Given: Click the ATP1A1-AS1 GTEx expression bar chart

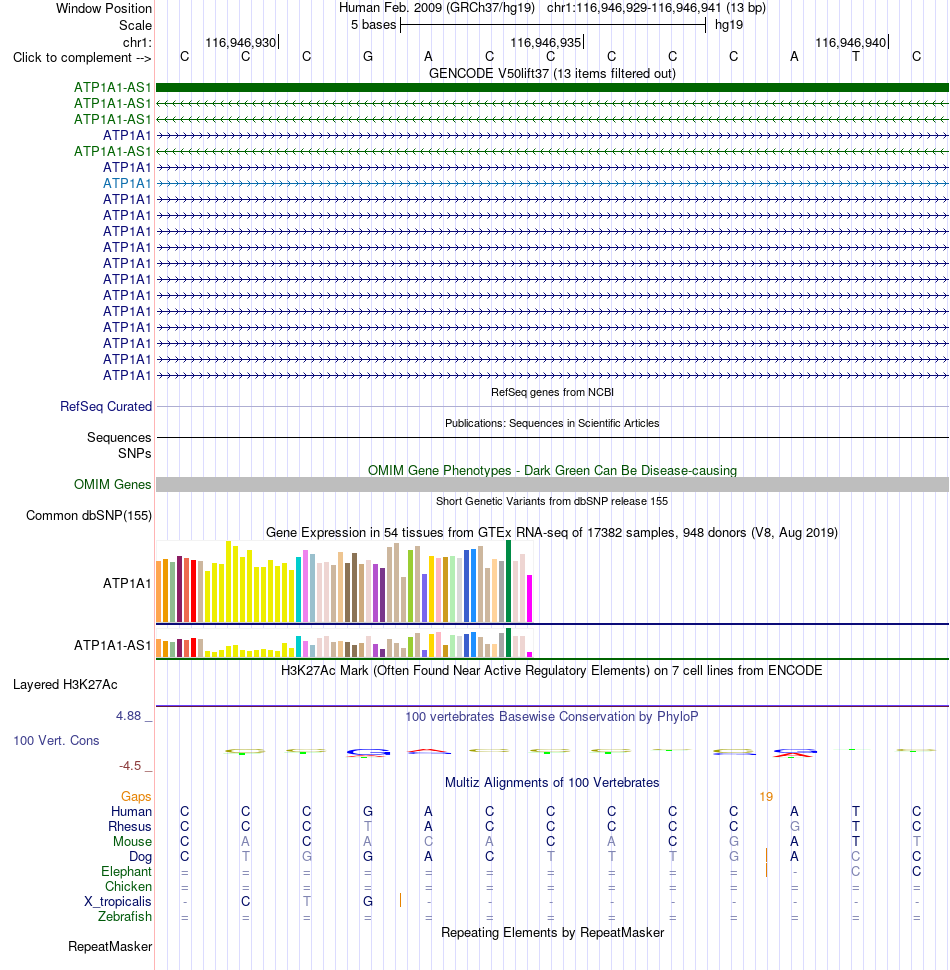Looking at the screenshot, I should coord(344,643).
